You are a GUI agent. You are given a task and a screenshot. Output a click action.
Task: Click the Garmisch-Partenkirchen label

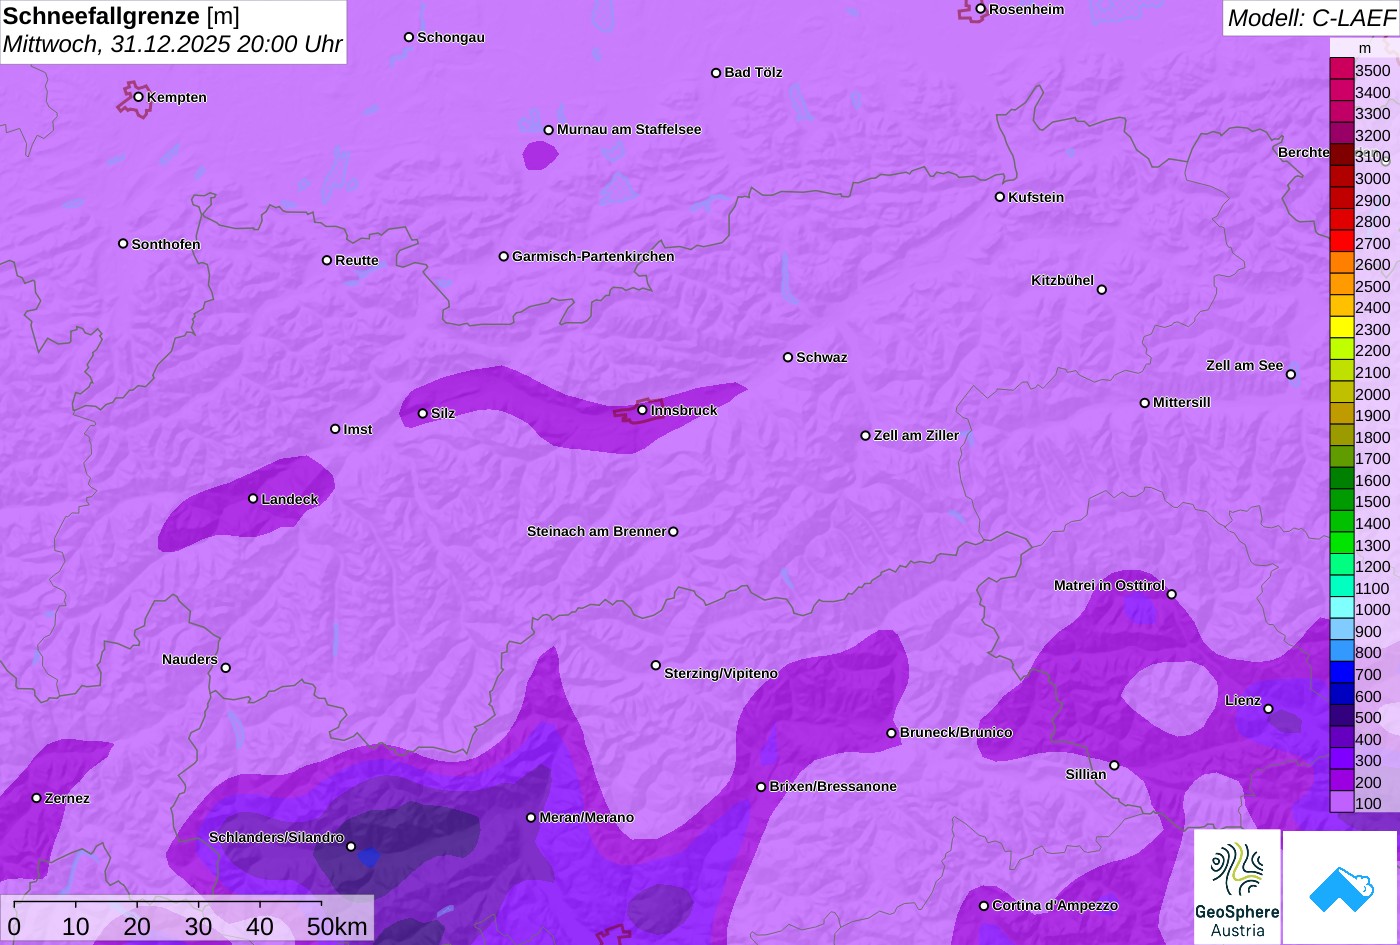[593, 257]
